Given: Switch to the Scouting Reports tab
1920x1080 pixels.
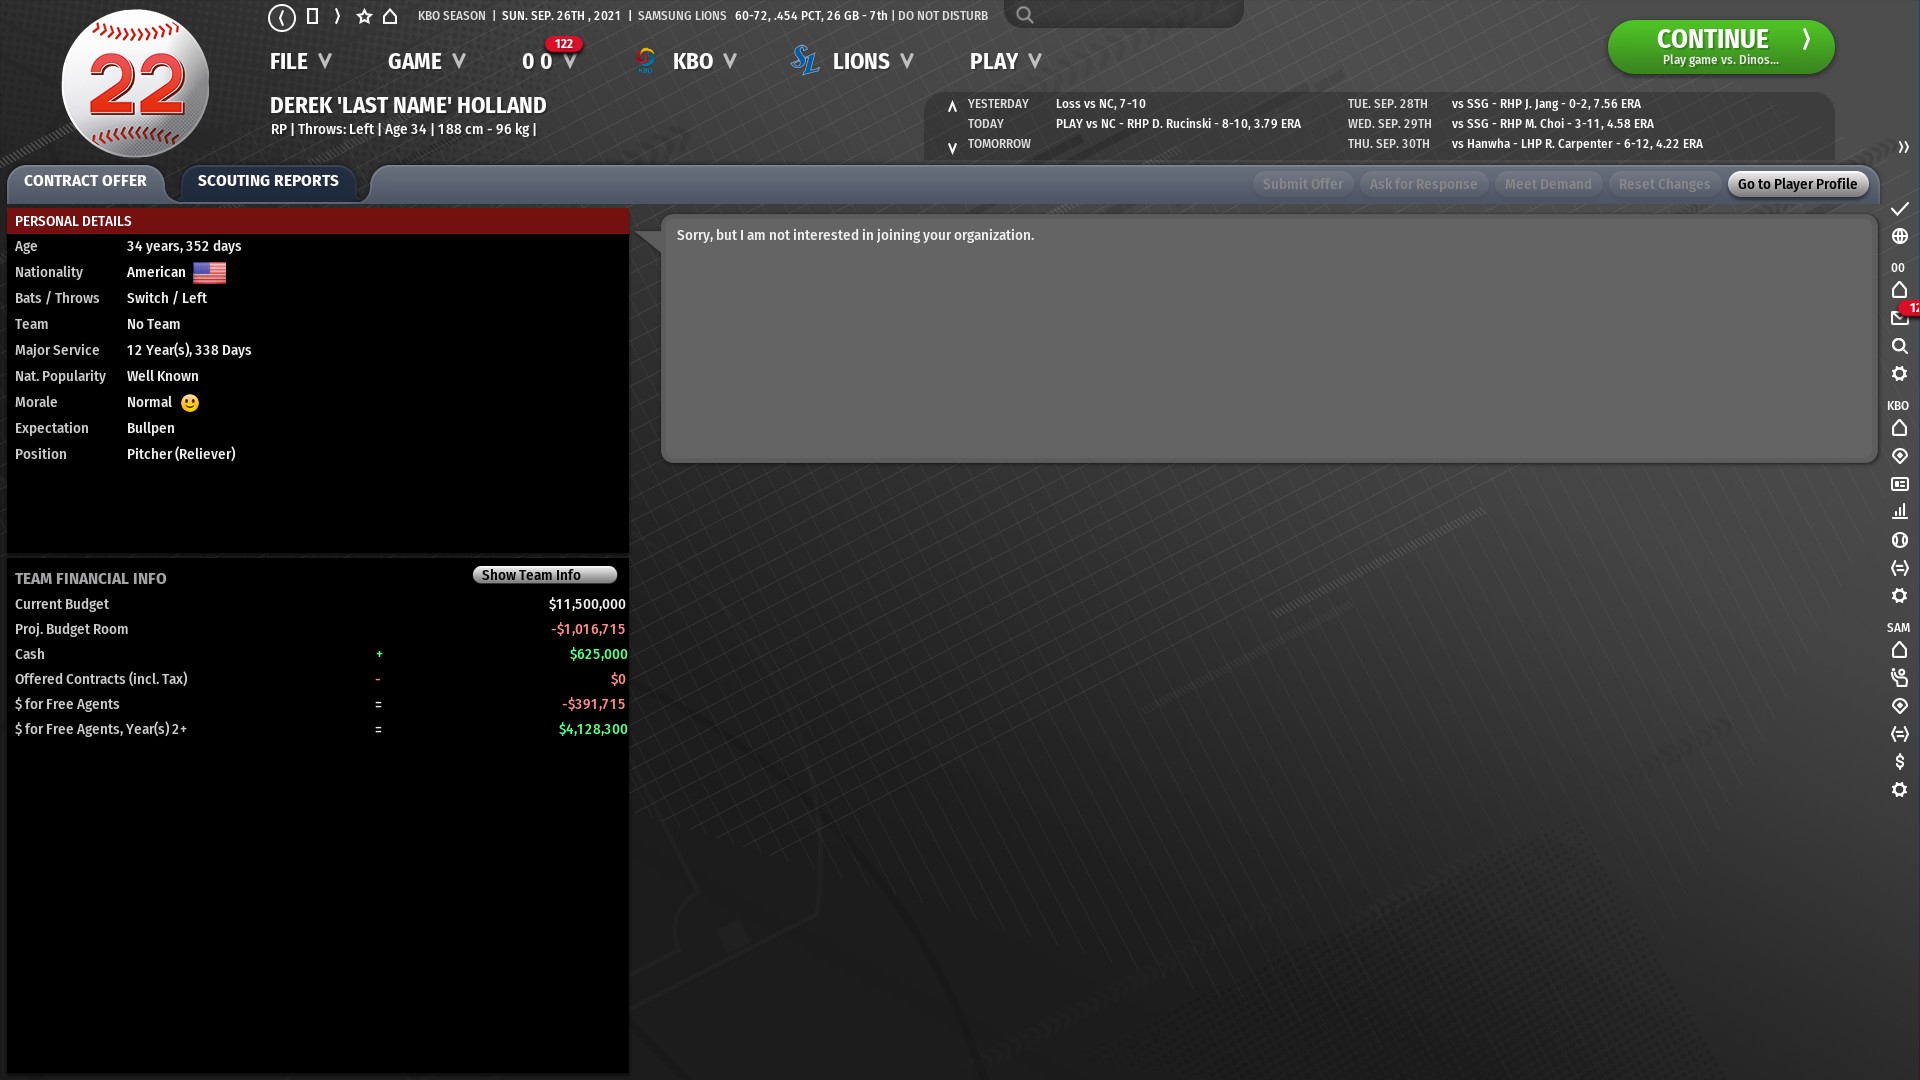Looking at the screenshot, I should coord(268,181).
